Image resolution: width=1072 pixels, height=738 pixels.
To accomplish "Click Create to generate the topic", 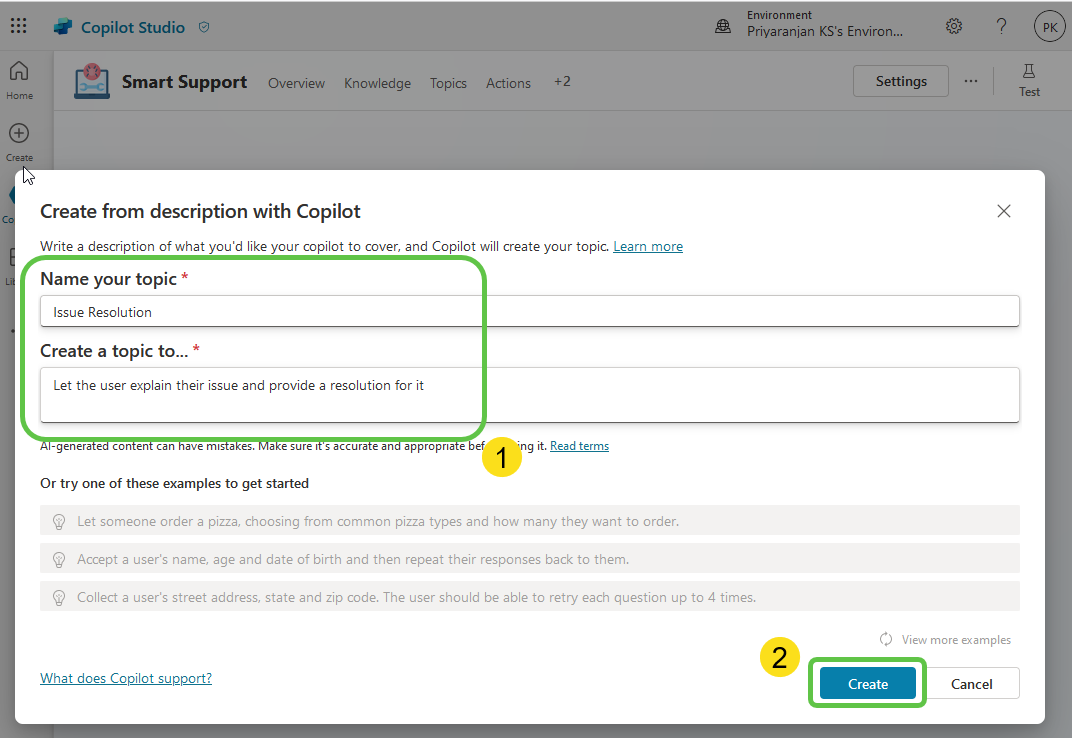I will (x=867, y=683).
